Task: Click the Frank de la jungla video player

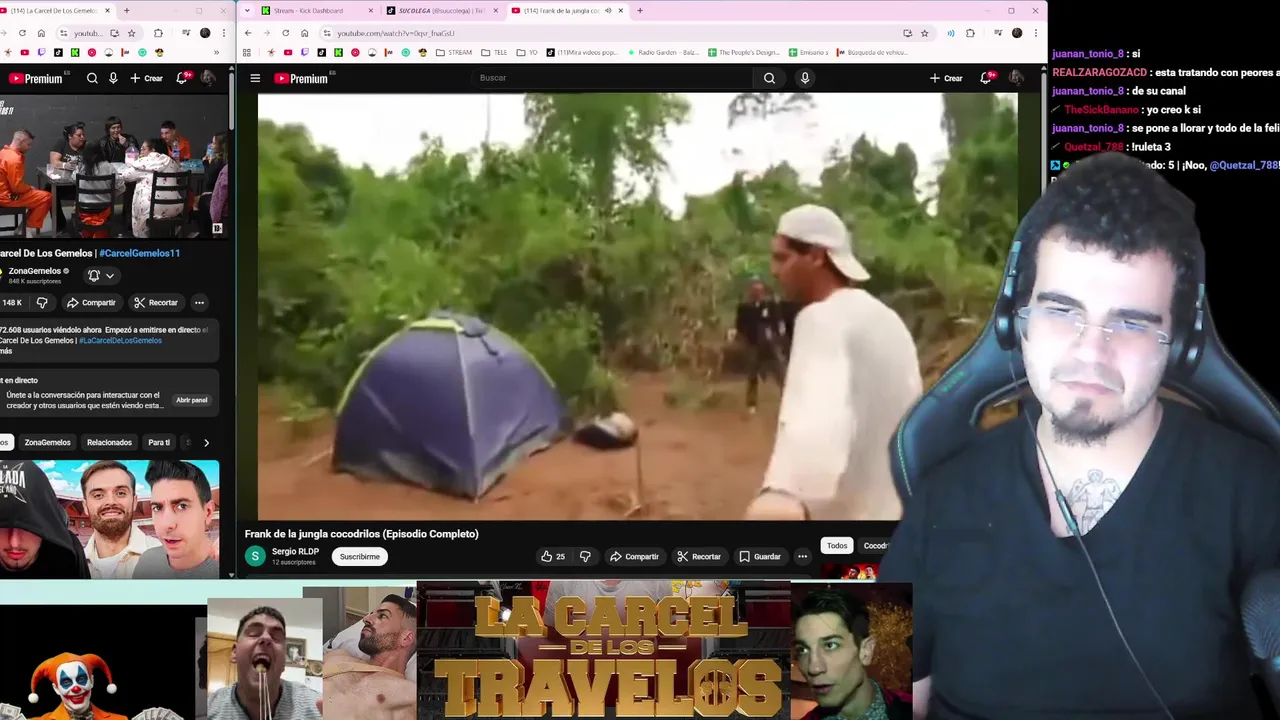Action: (637, 306)
